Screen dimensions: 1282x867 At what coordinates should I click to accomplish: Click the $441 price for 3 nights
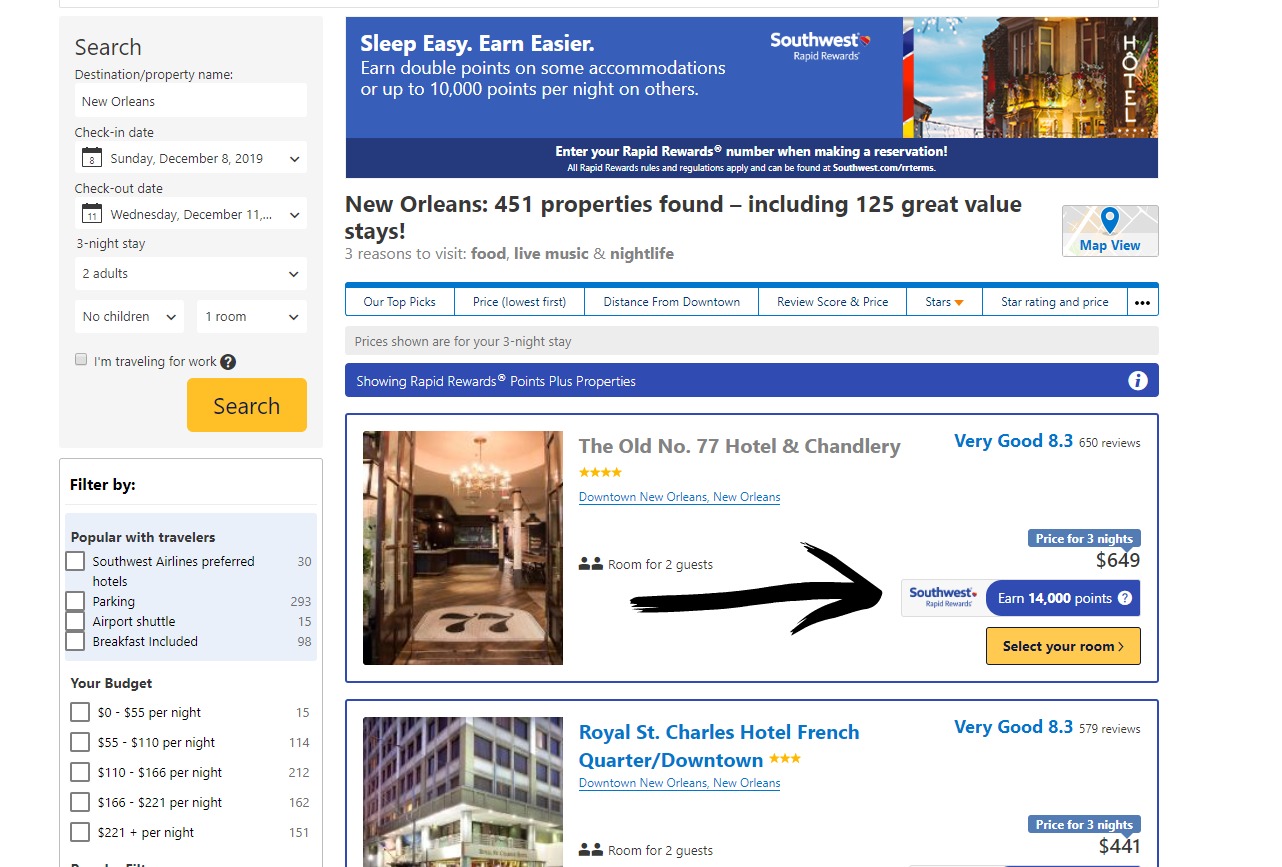(x=1119, y=846)
